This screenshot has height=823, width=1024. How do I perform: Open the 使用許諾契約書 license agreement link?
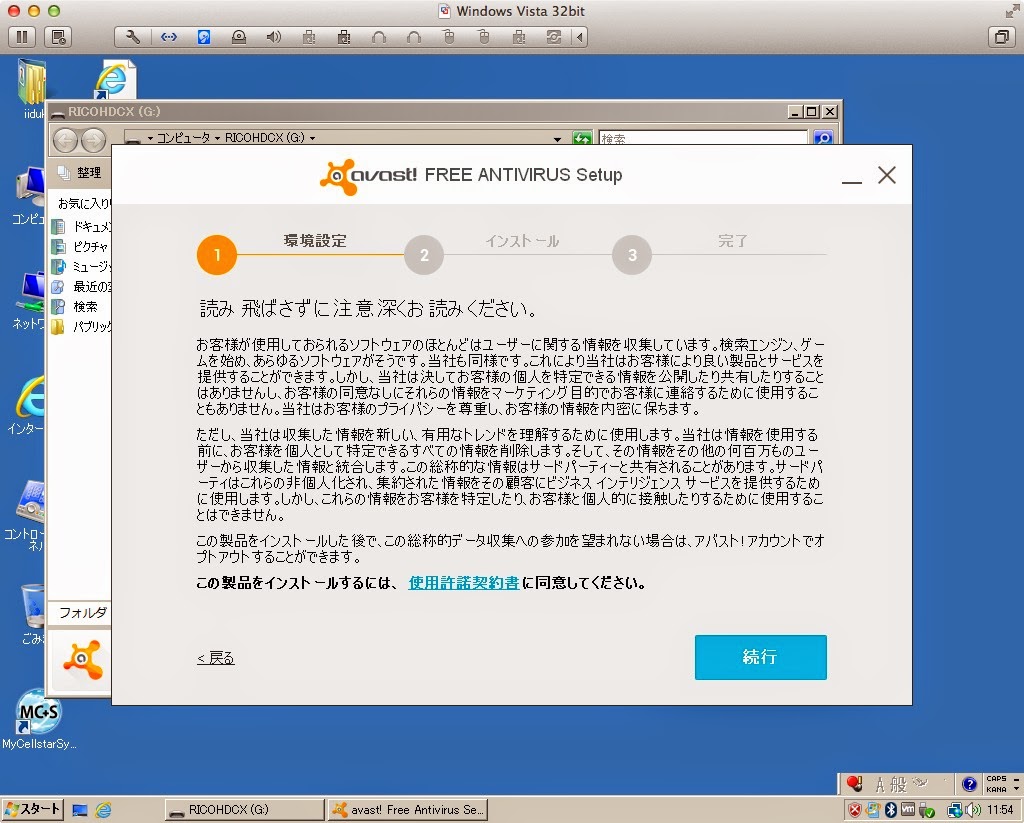pos(464,583)
